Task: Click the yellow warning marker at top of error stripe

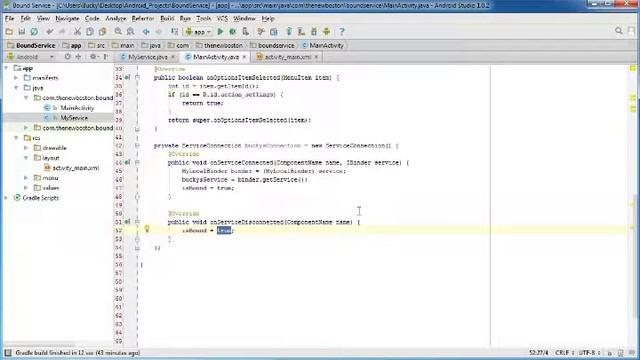Action: [633, 68]
